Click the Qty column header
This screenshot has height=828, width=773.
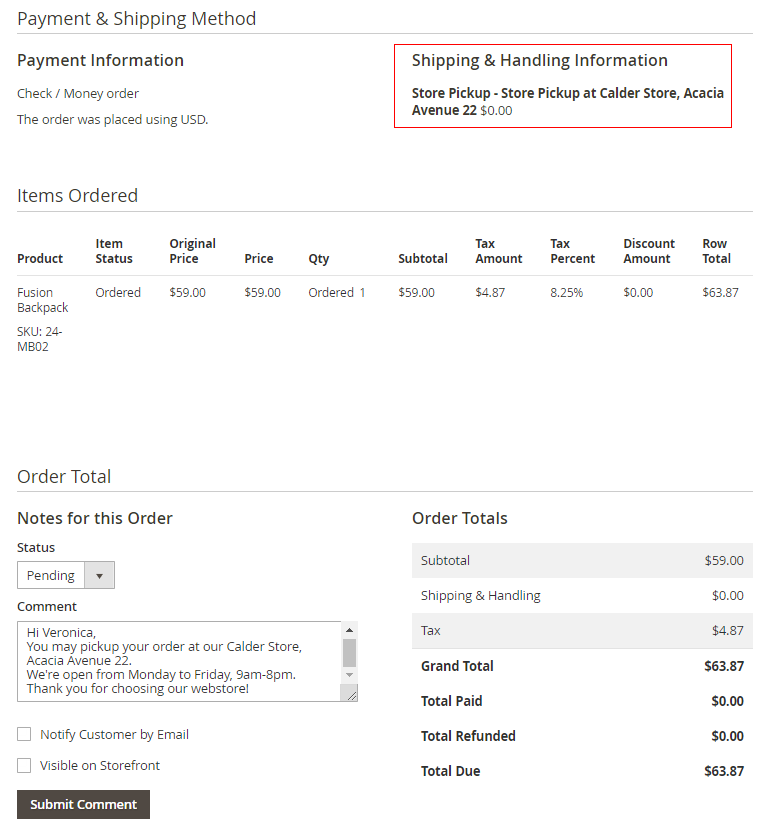[x=318, y=258]
